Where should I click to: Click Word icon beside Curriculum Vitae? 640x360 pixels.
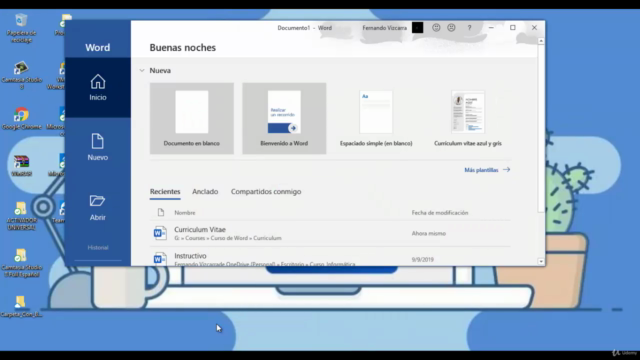point(160,233)
